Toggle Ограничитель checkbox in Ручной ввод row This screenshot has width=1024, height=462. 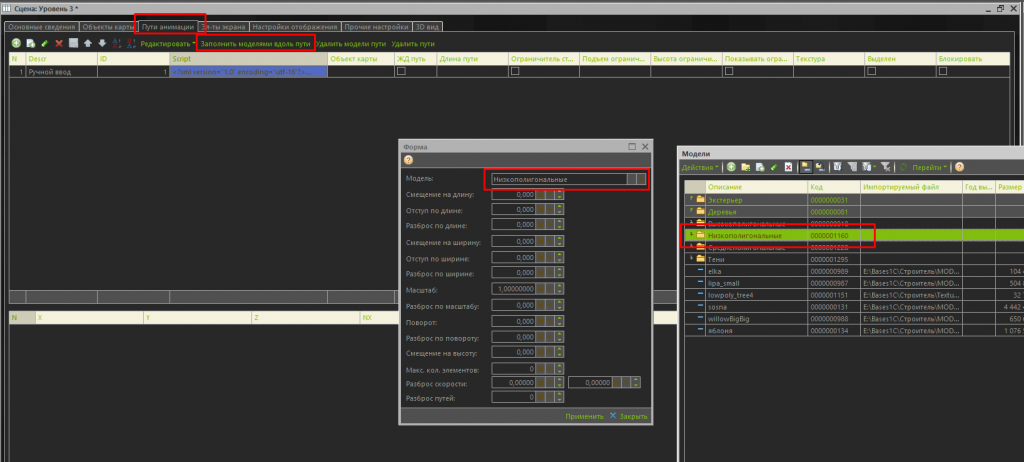[x=515, y=72]
